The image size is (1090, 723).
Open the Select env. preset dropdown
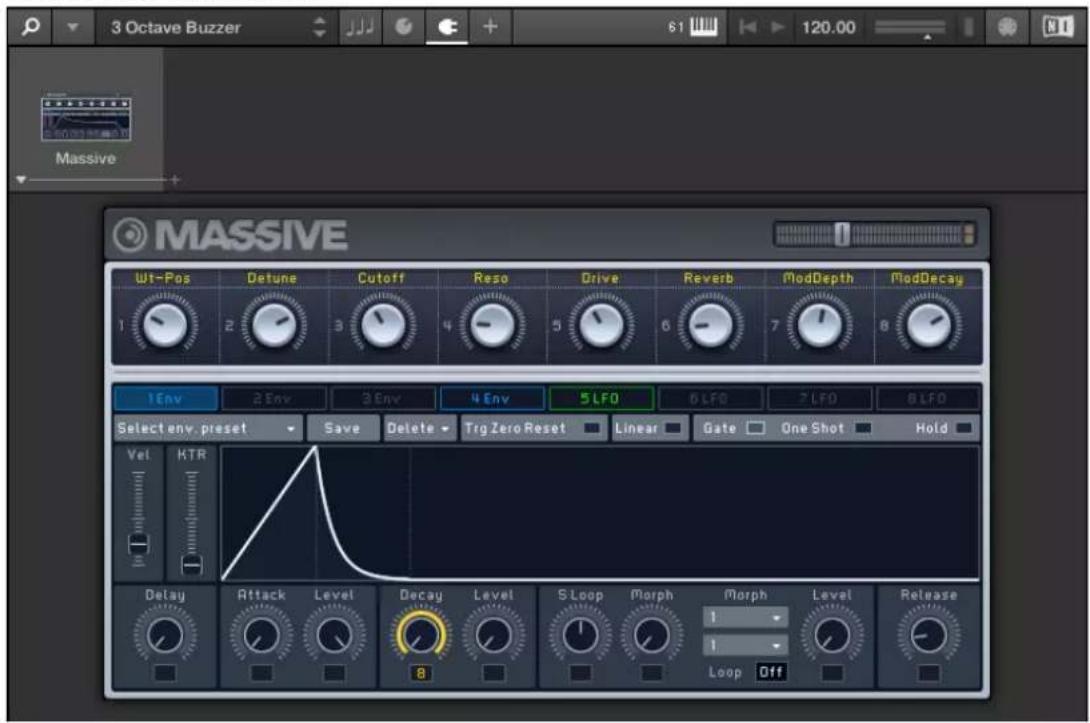tap(208, 428)
